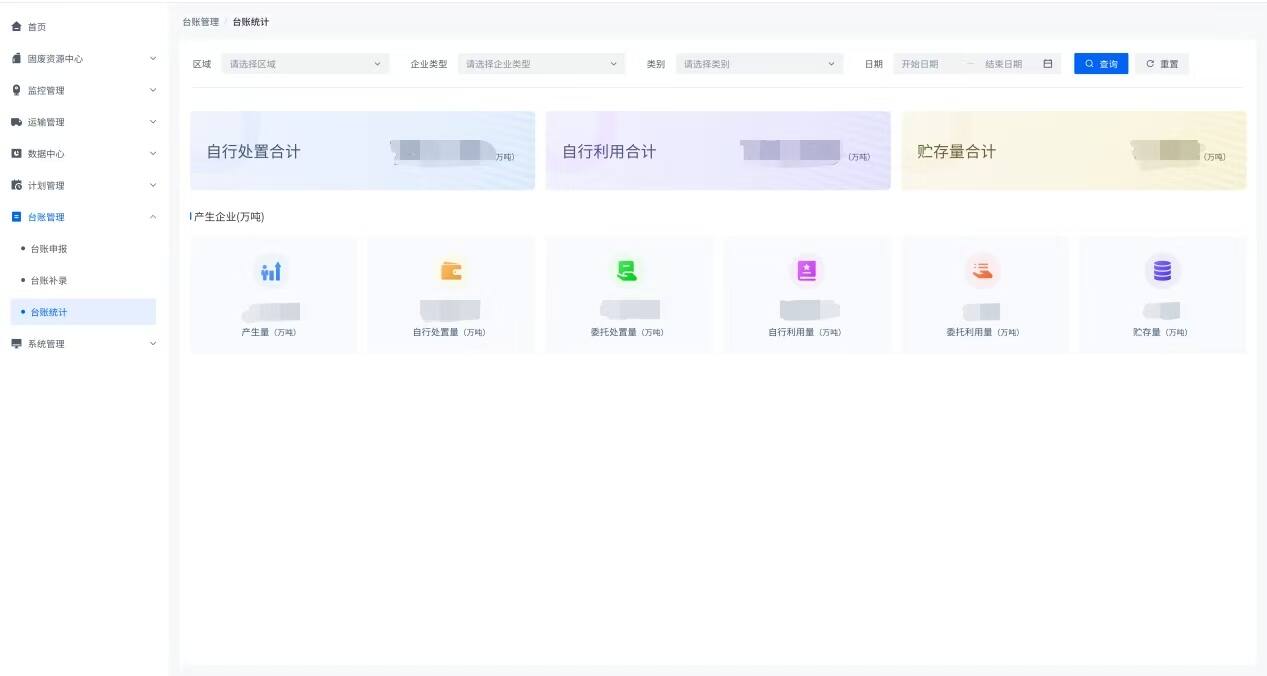1267x676 pixels.
Task: Click the calendar icon in date range field
Action: 1047,64
